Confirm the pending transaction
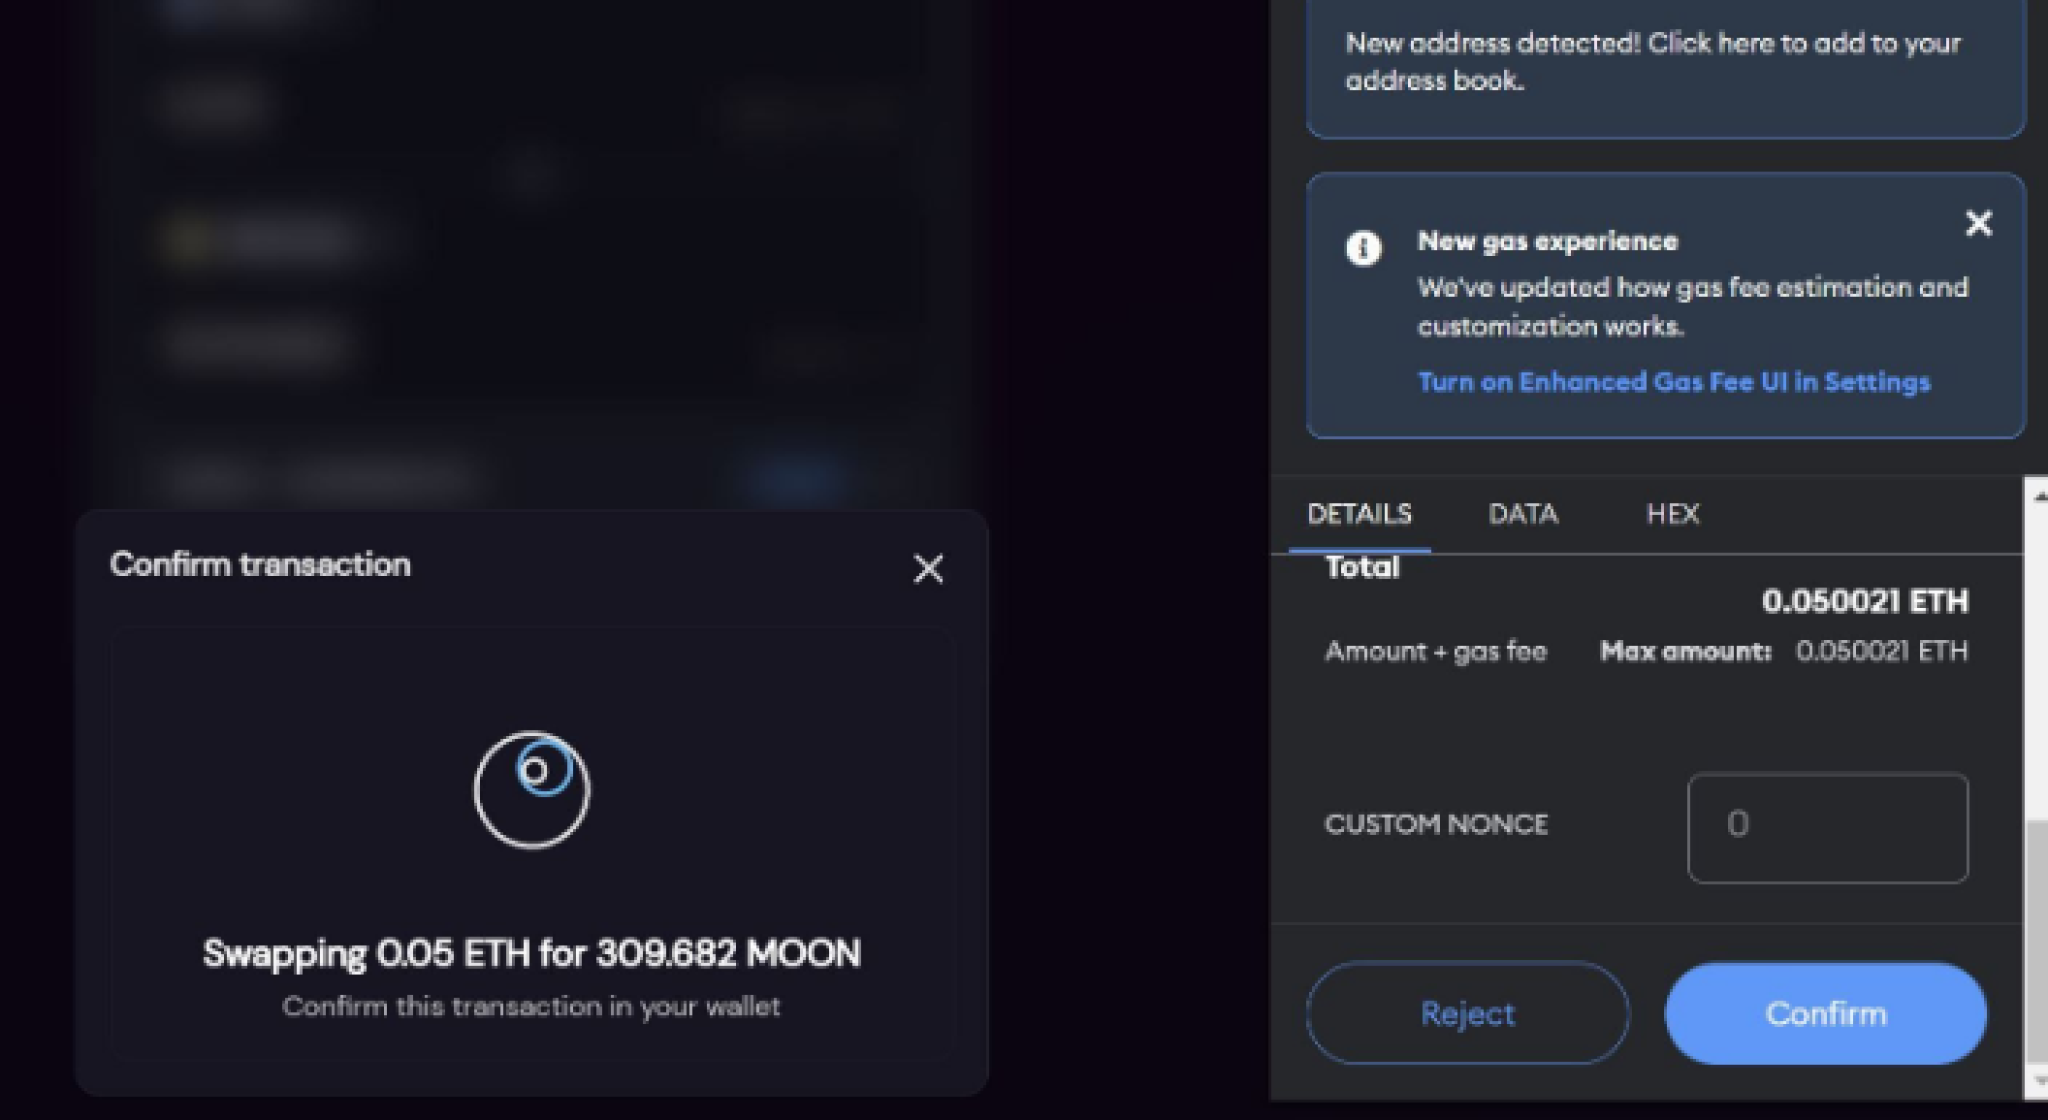Image resolution: width=2048 pixels, height=1120 pixels. coord(1825,1013)
